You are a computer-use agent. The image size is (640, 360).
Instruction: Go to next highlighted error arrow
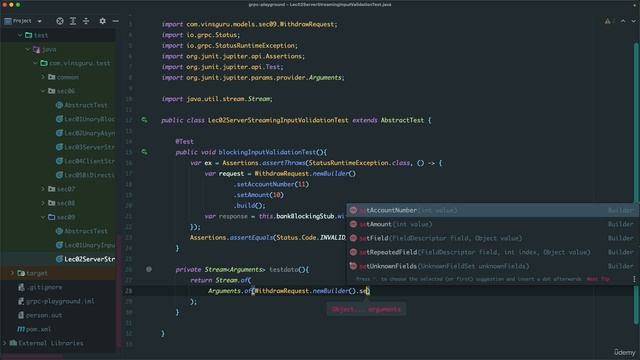tap(633, 21)
